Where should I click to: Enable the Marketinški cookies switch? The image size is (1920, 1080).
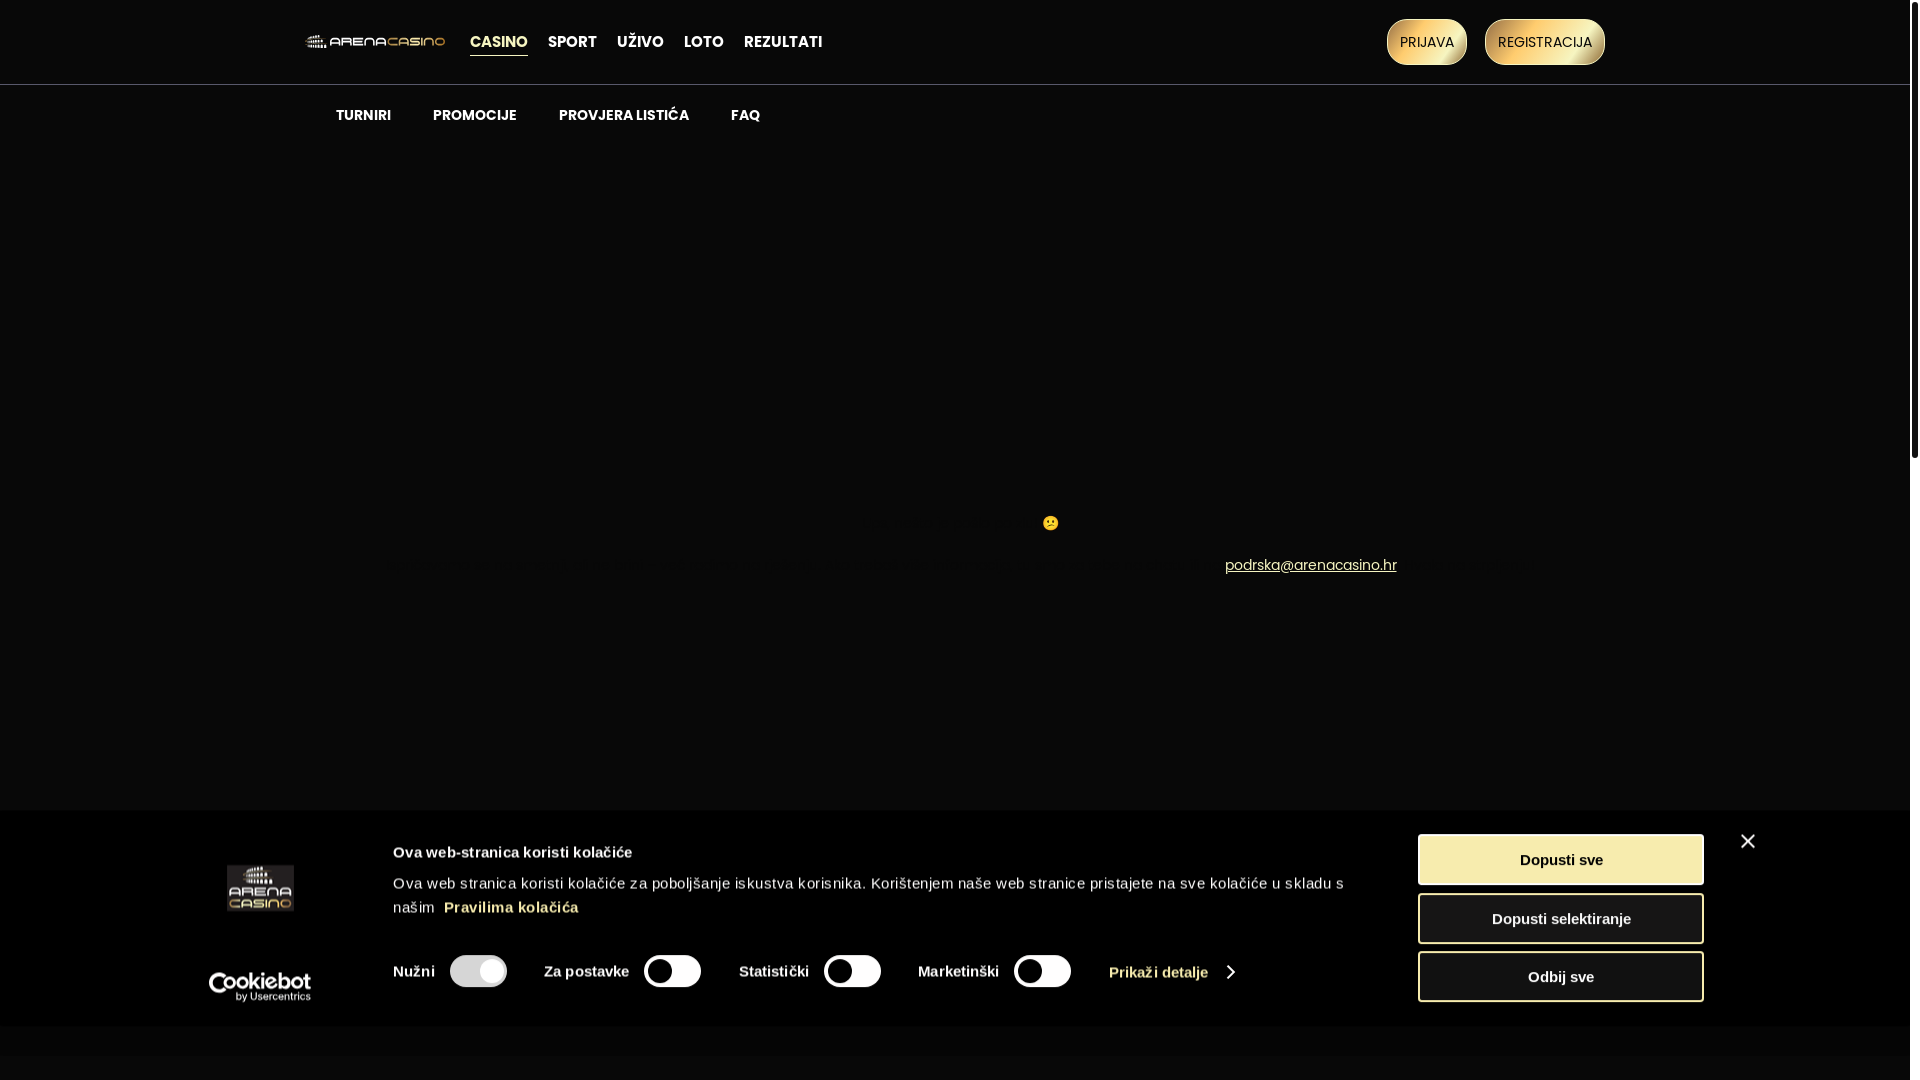pos(1042,971)
